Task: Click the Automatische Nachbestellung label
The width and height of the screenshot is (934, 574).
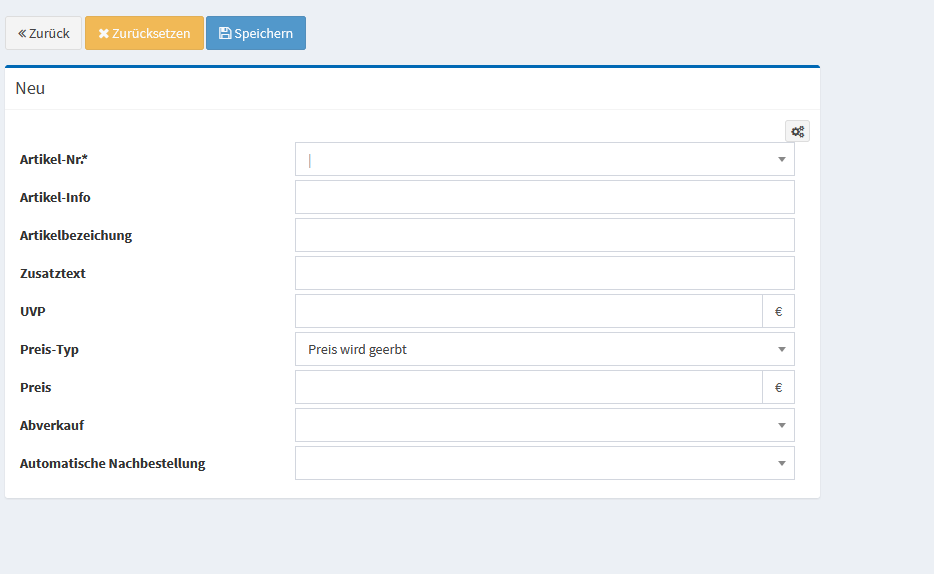Action: tap(112, 464)
